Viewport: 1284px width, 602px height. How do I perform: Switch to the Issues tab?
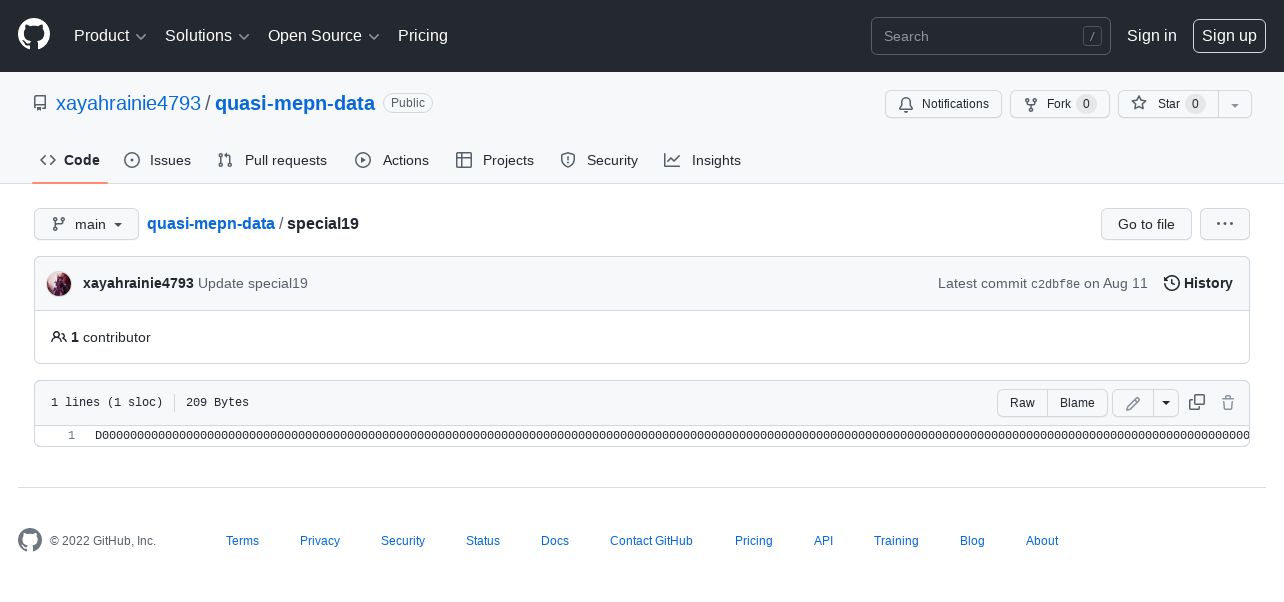point(157,160)
